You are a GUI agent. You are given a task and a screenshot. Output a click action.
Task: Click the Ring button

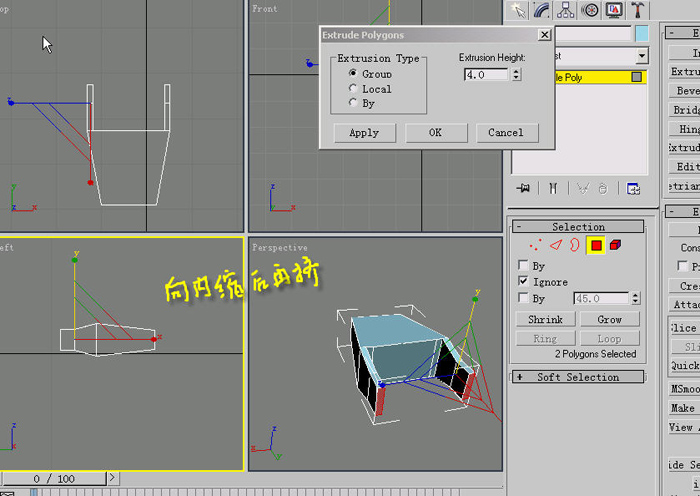[545, 339]
